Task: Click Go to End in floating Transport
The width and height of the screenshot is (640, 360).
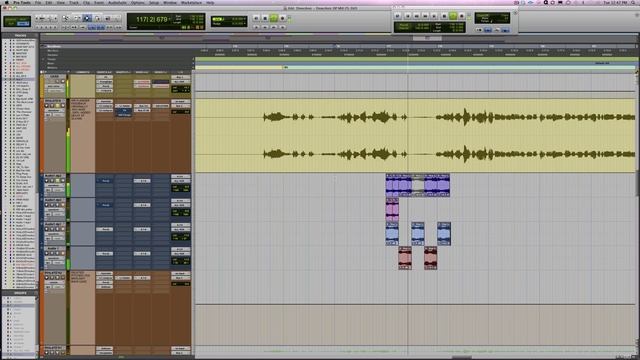Action: coord(434,16)
